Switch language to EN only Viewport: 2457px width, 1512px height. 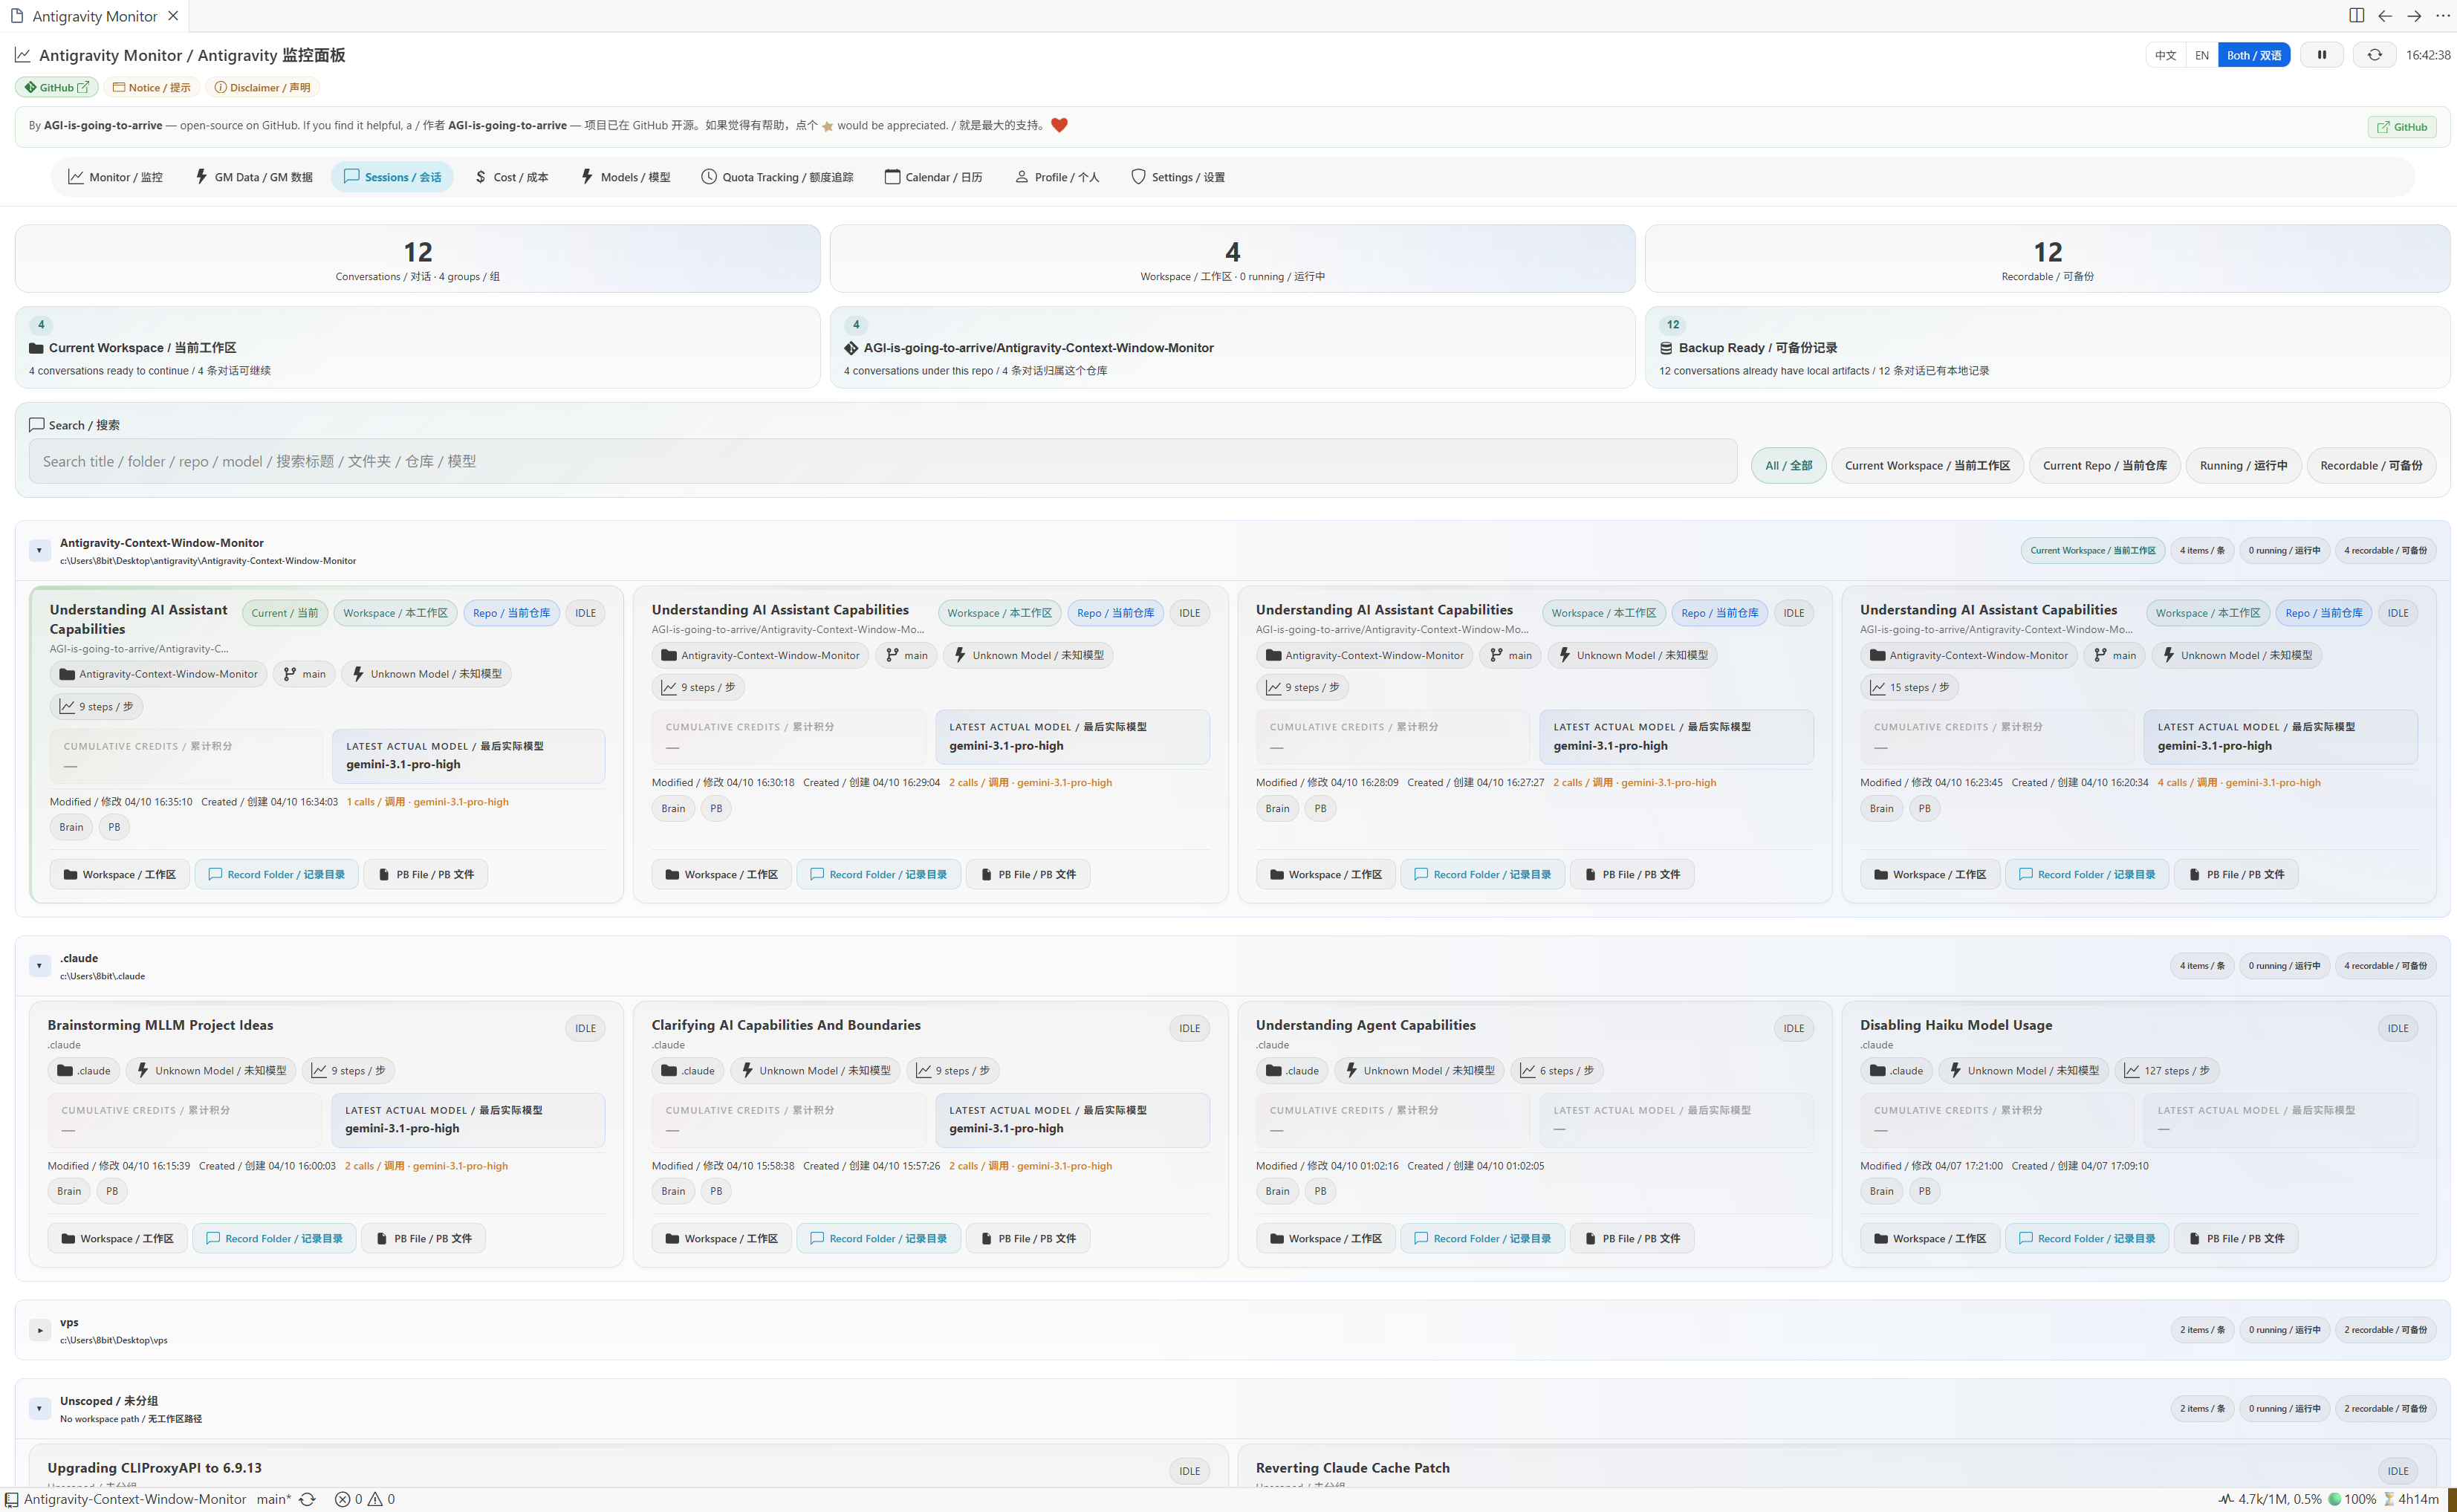click(2201, 55)
